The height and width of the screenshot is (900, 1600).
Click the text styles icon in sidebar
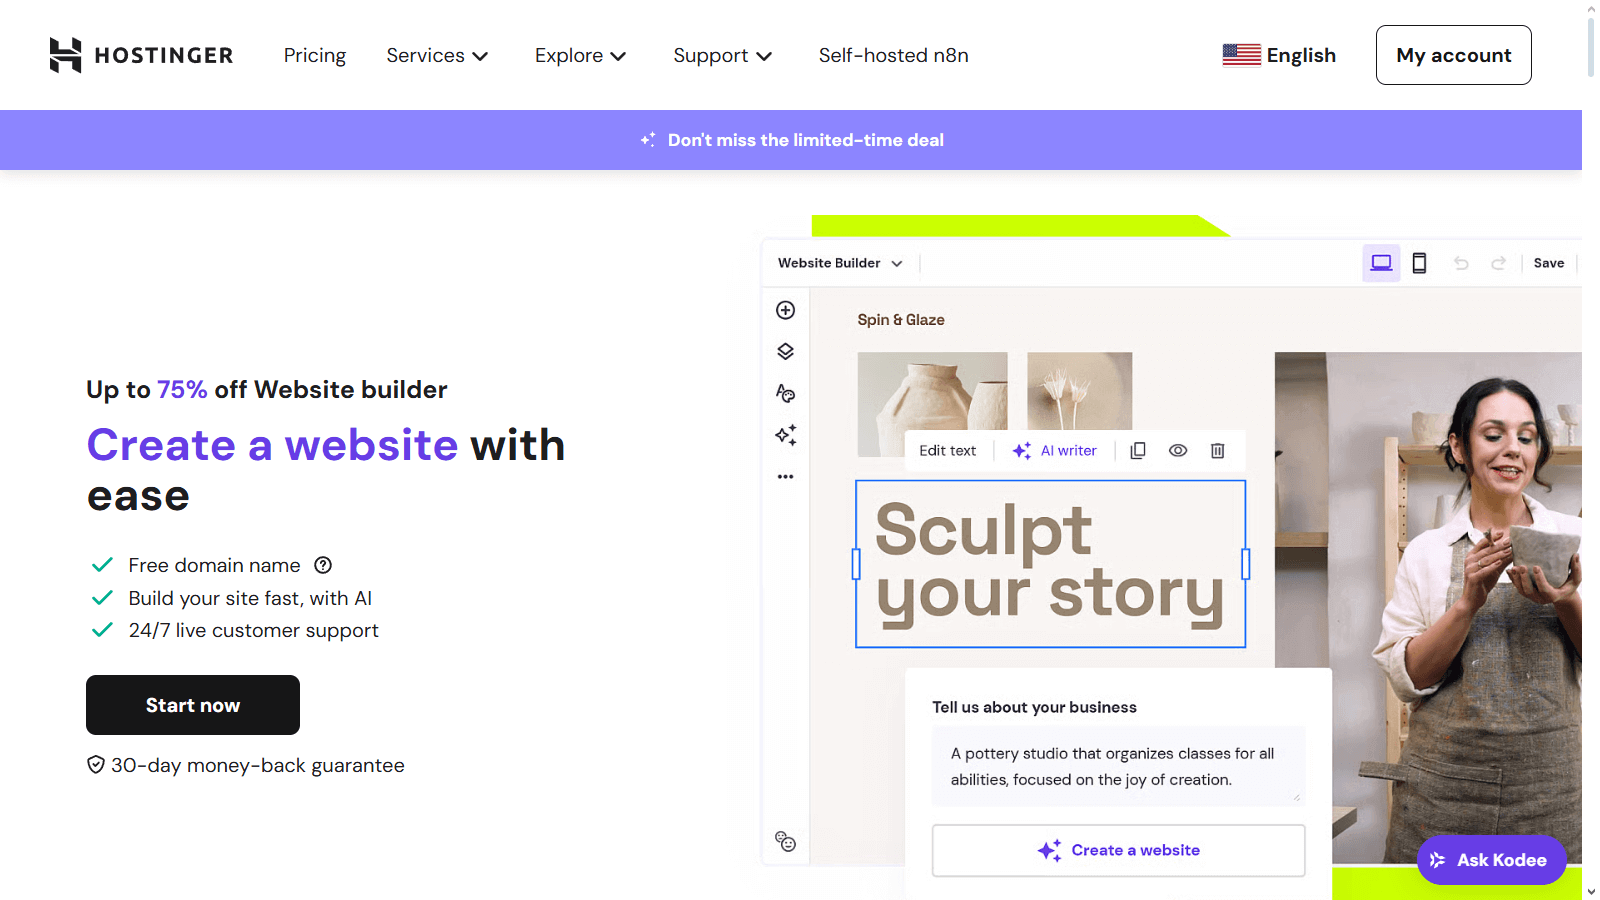[x=786, y=393]
